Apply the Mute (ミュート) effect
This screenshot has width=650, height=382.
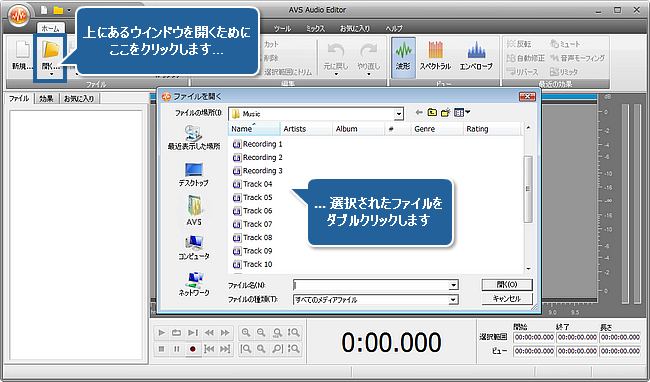pyautogui.click(x=565, y=44)
